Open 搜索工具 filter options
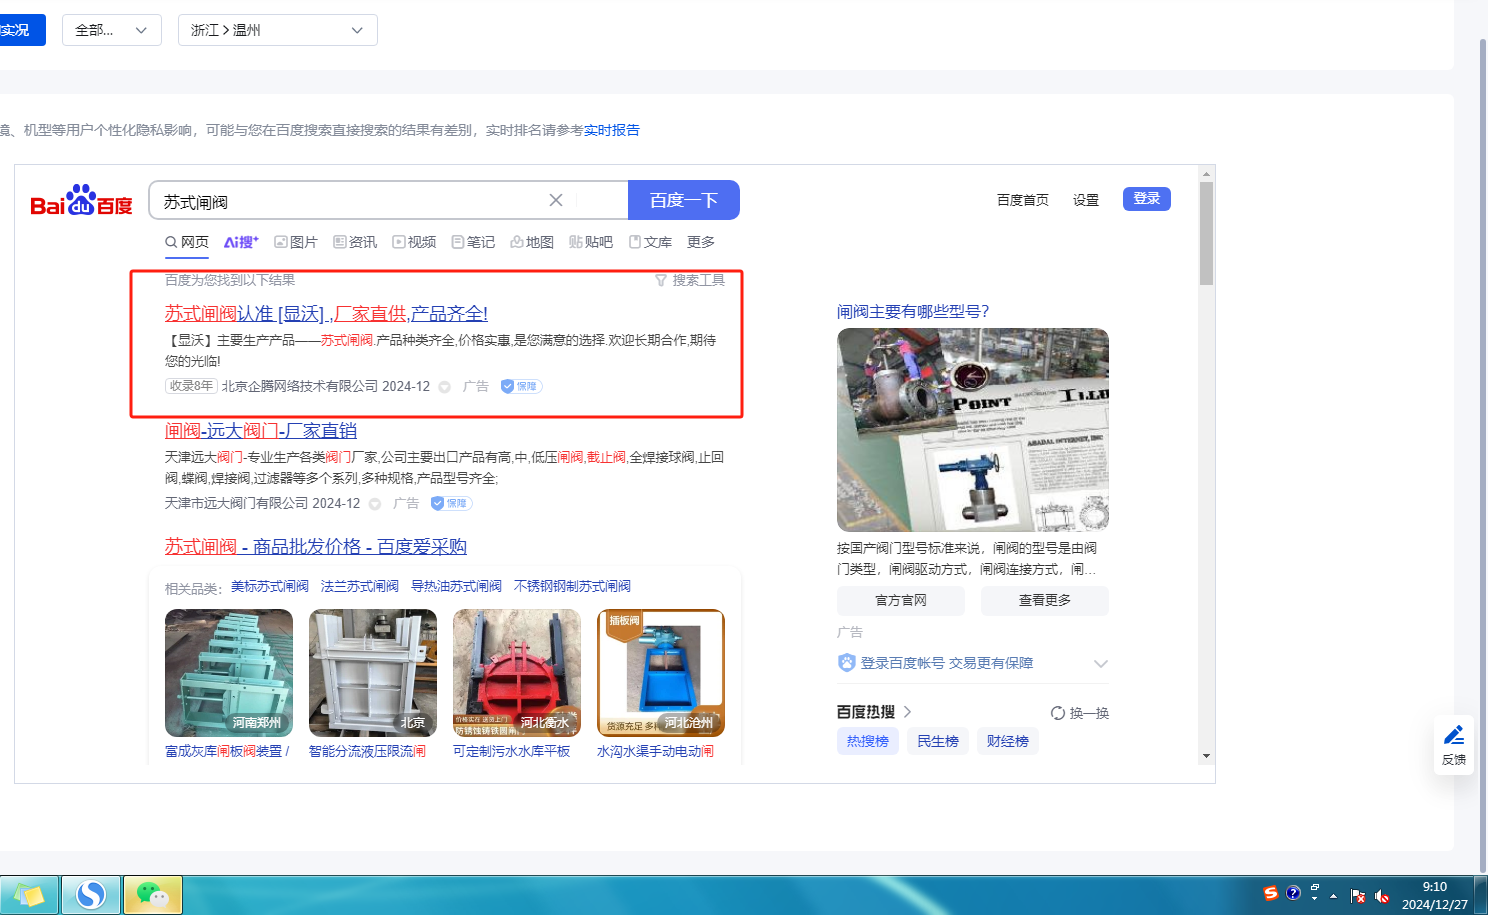 click(690, 280)
